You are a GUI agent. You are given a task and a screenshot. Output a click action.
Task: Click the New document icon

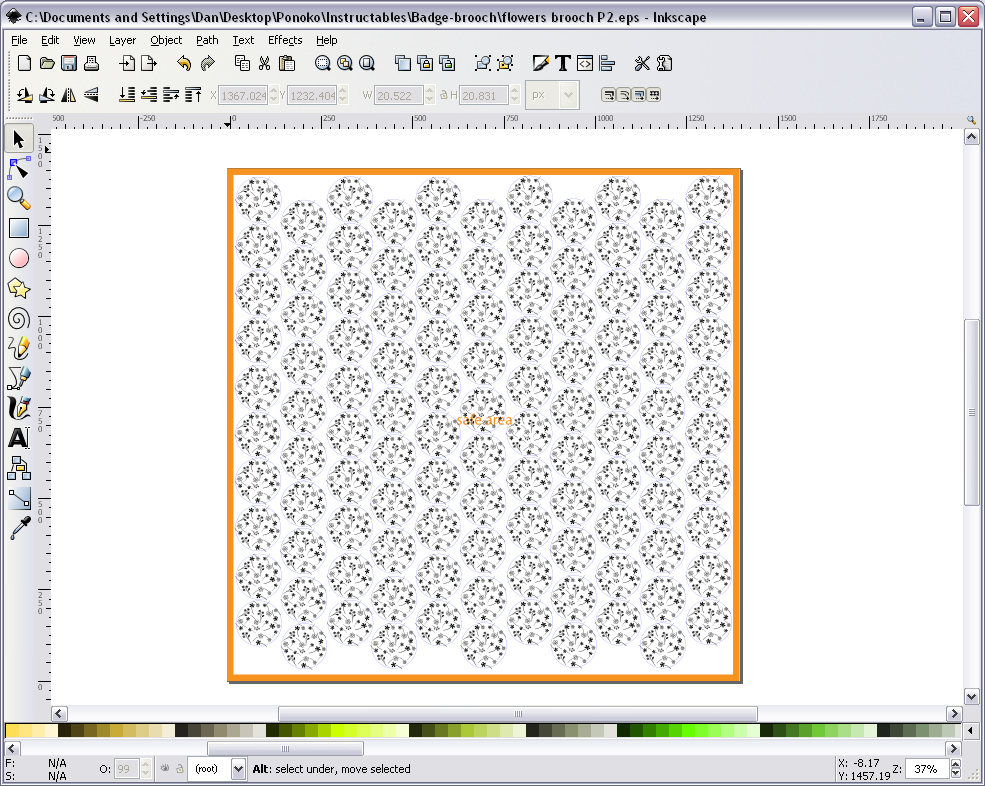pyautogui.click(x=24, y=63)
